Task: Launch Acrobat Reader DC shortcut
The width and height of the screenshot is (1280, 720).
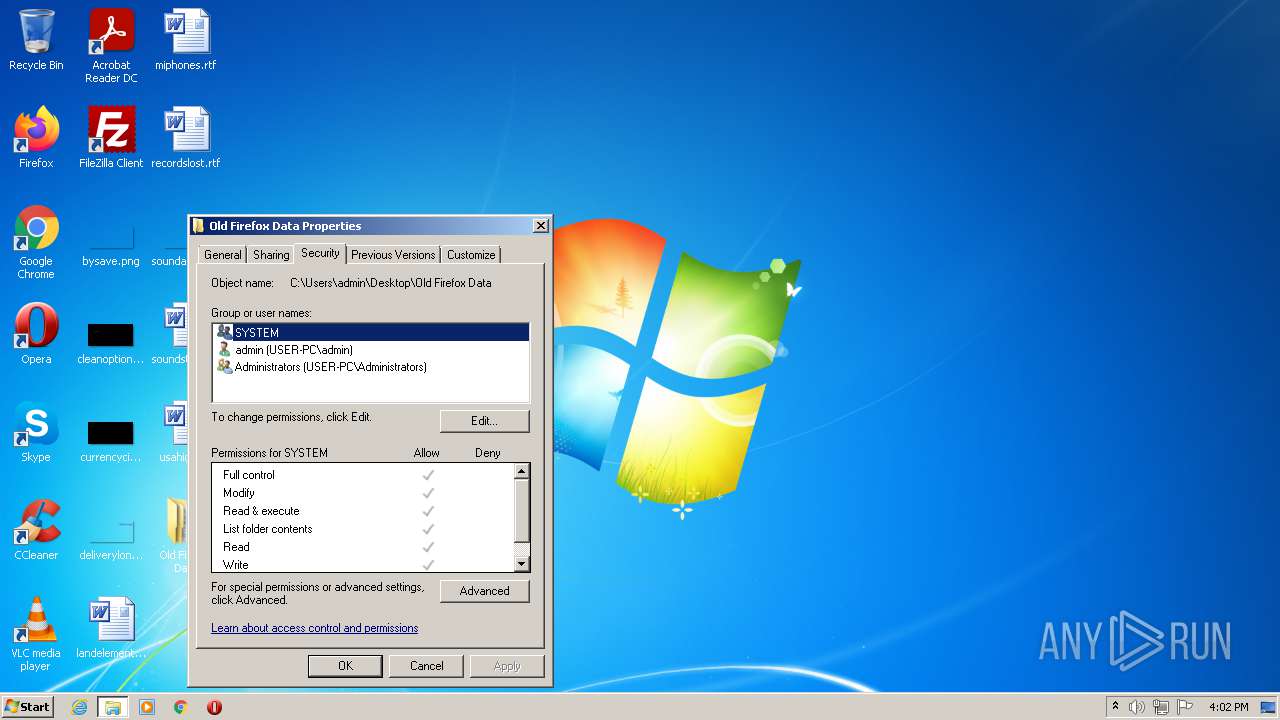Action: [111, 46]
